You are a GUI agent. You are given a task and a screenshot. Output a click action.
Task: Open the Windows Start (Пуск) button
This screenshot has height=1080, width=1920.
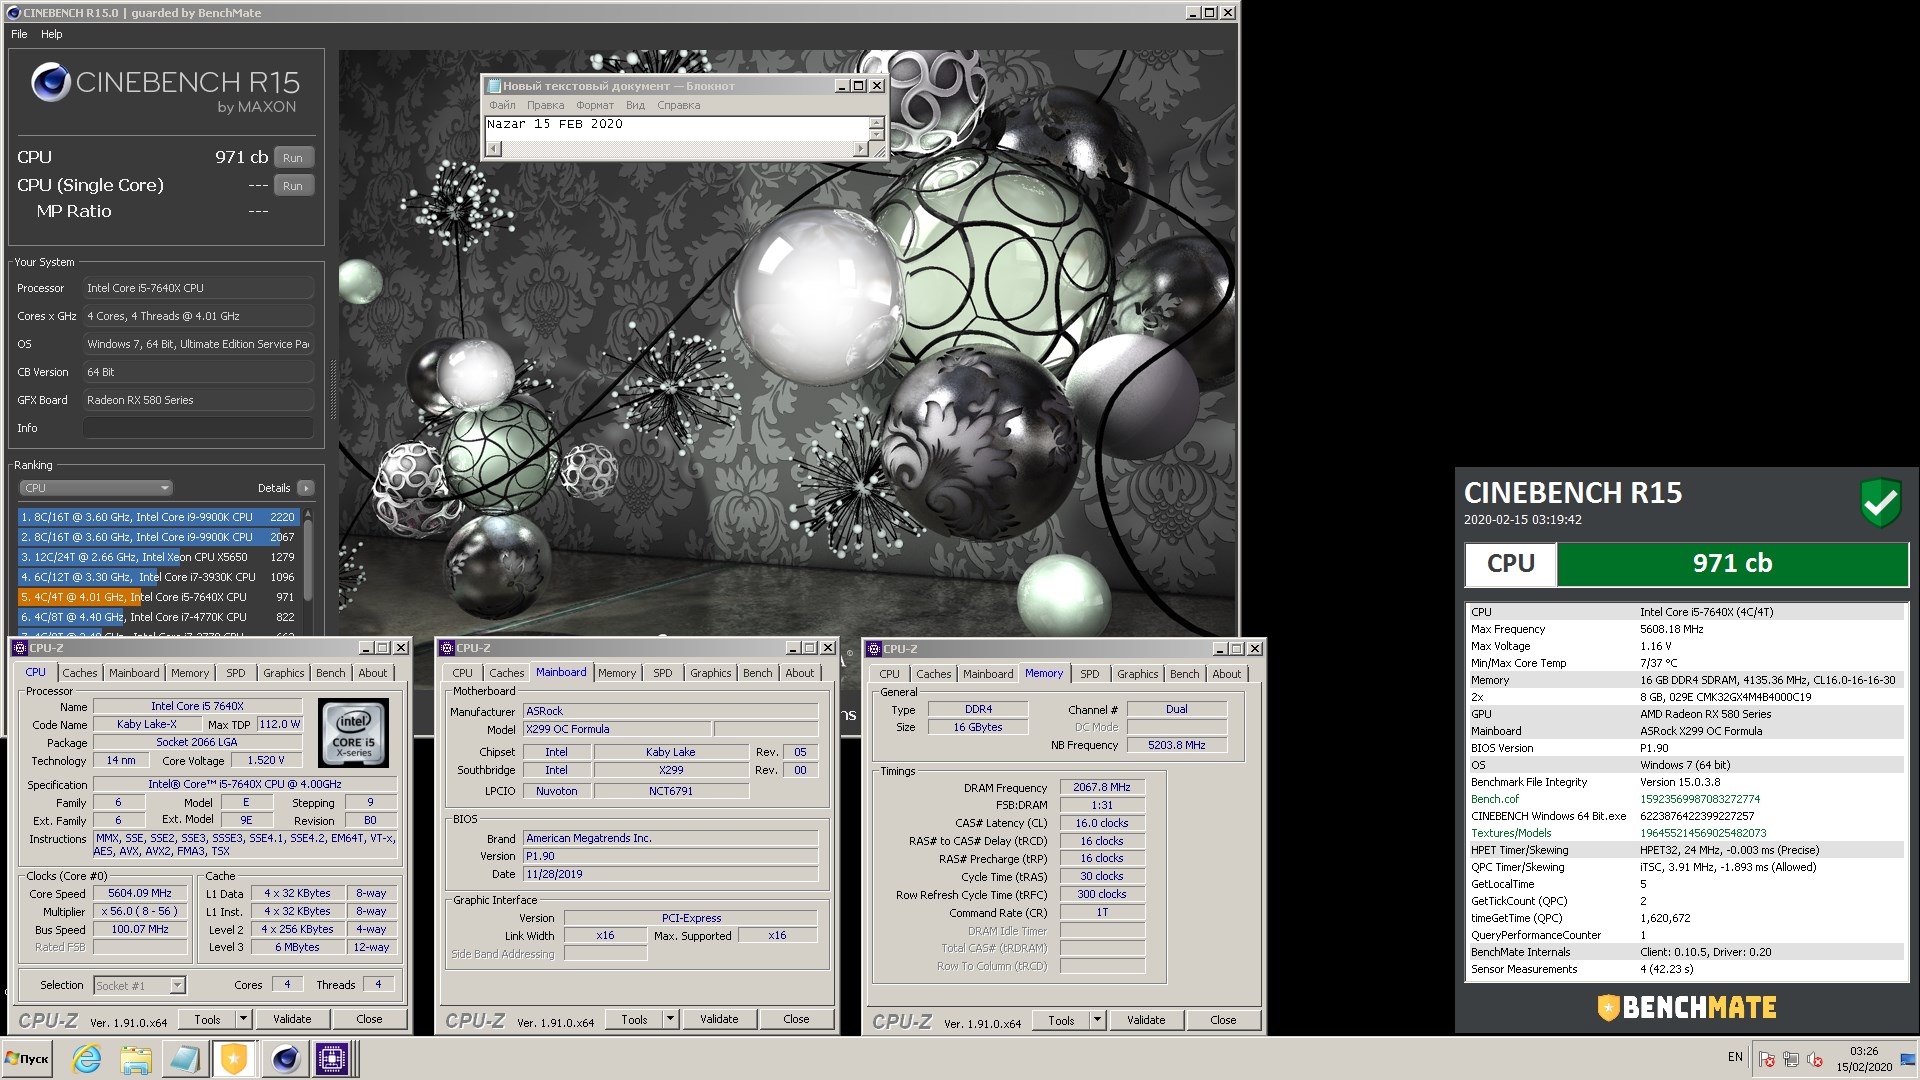28,1058
